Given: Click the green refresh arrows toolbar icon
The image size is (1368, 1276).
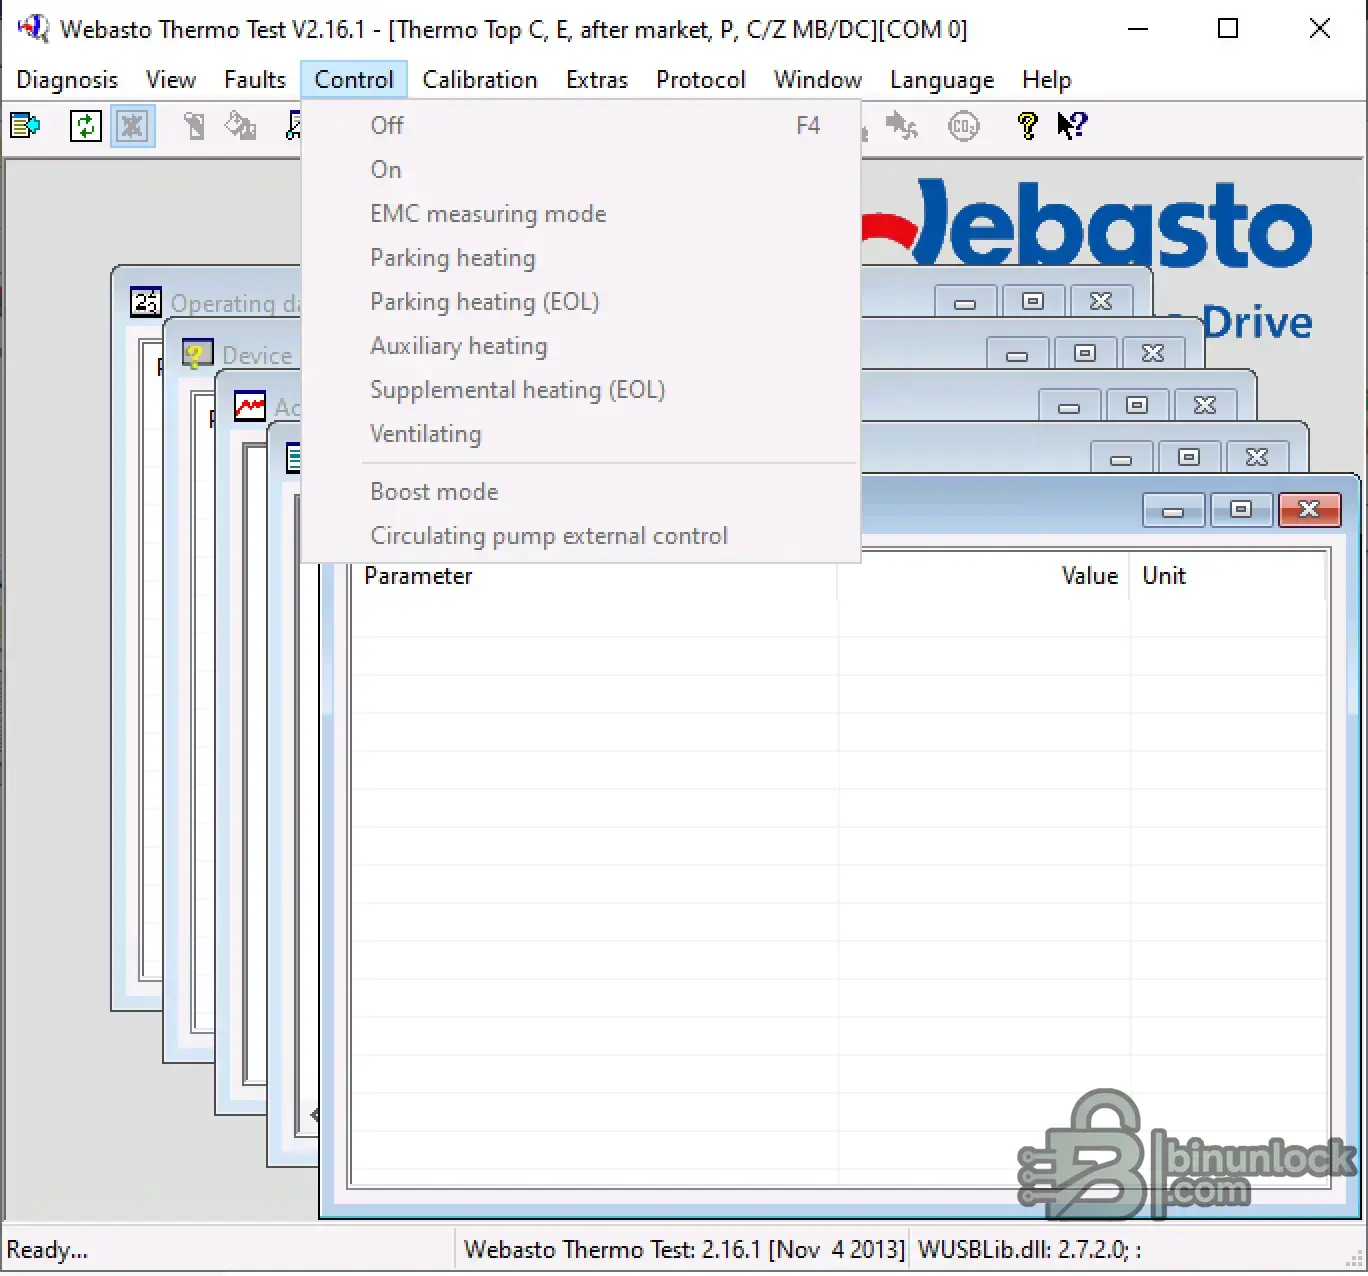Looking at the screenshot, I should coord(85,126).
